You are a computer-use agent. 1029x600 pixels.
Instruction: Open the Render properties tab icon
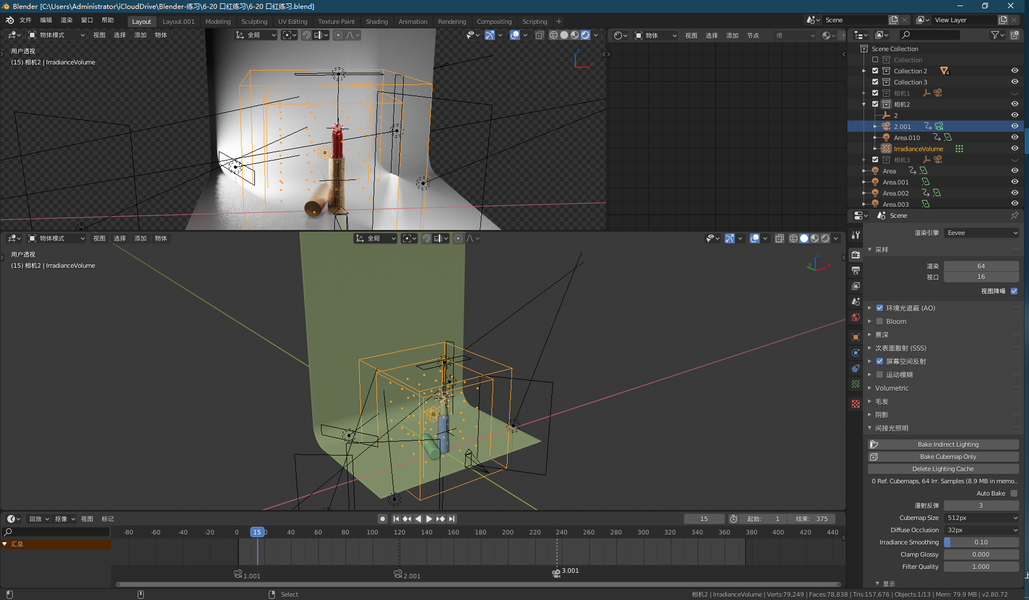point(856,254)
